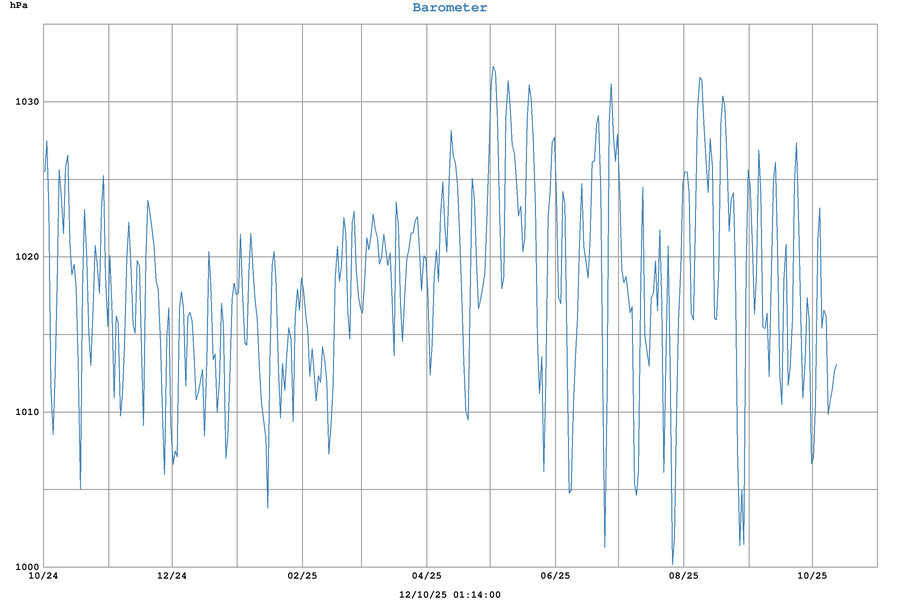900x600 pixels.
Task: Select the 10/25 x-axis date label
Action: tap(811, 577)
